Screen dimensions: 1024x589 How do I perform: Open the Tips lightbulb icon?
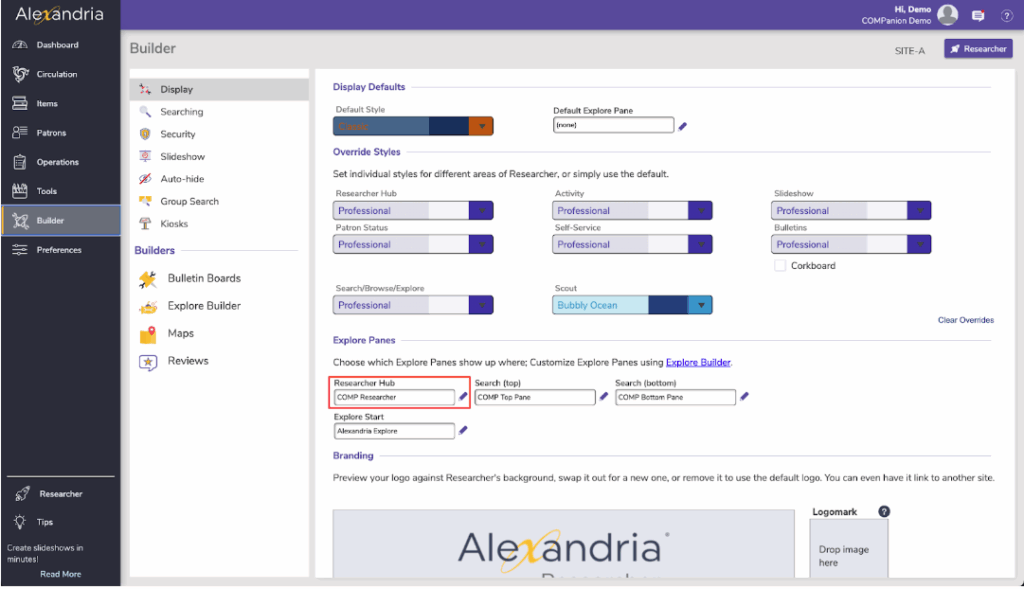click(x=20, y=522)
